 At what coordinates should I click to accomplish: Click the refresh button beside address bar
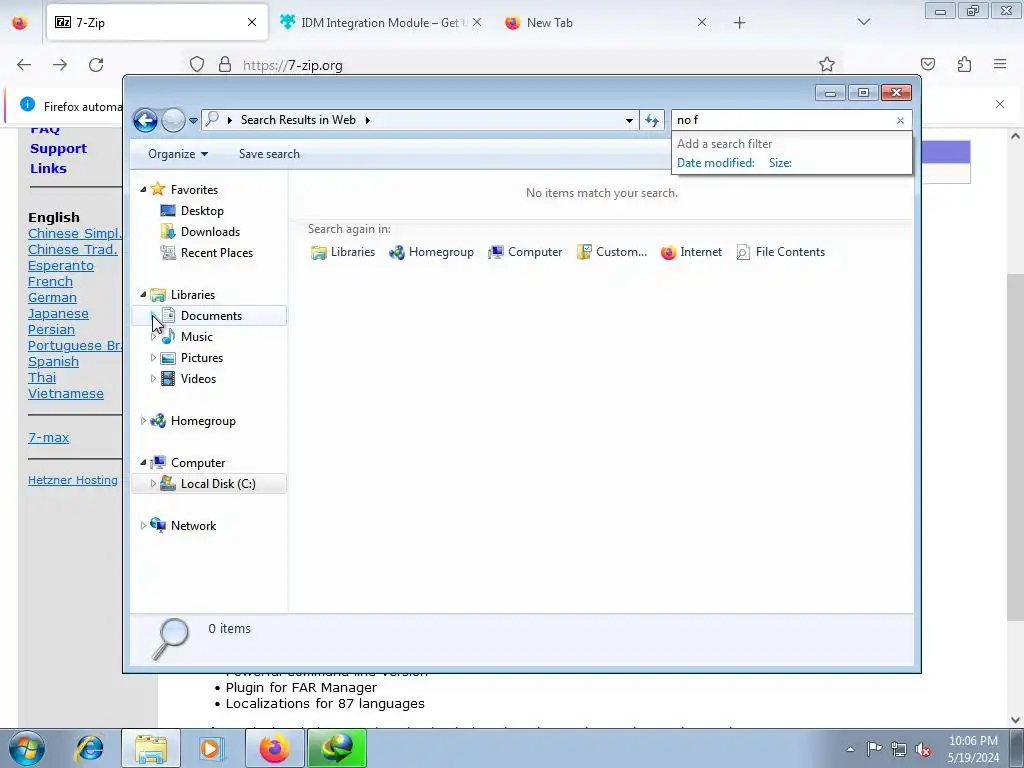point(652,120)
